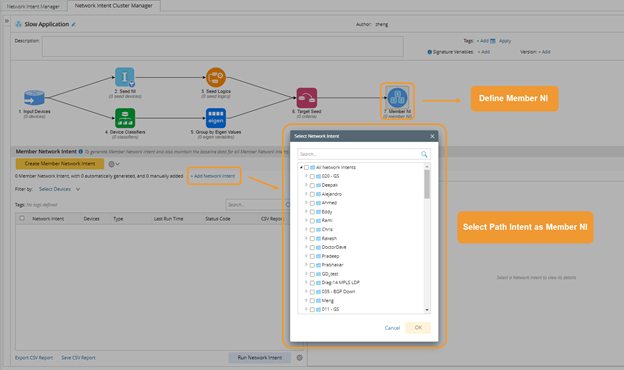Collapse the All Network Intents tree root
624x370 pixels.
(x=301, y=167)
